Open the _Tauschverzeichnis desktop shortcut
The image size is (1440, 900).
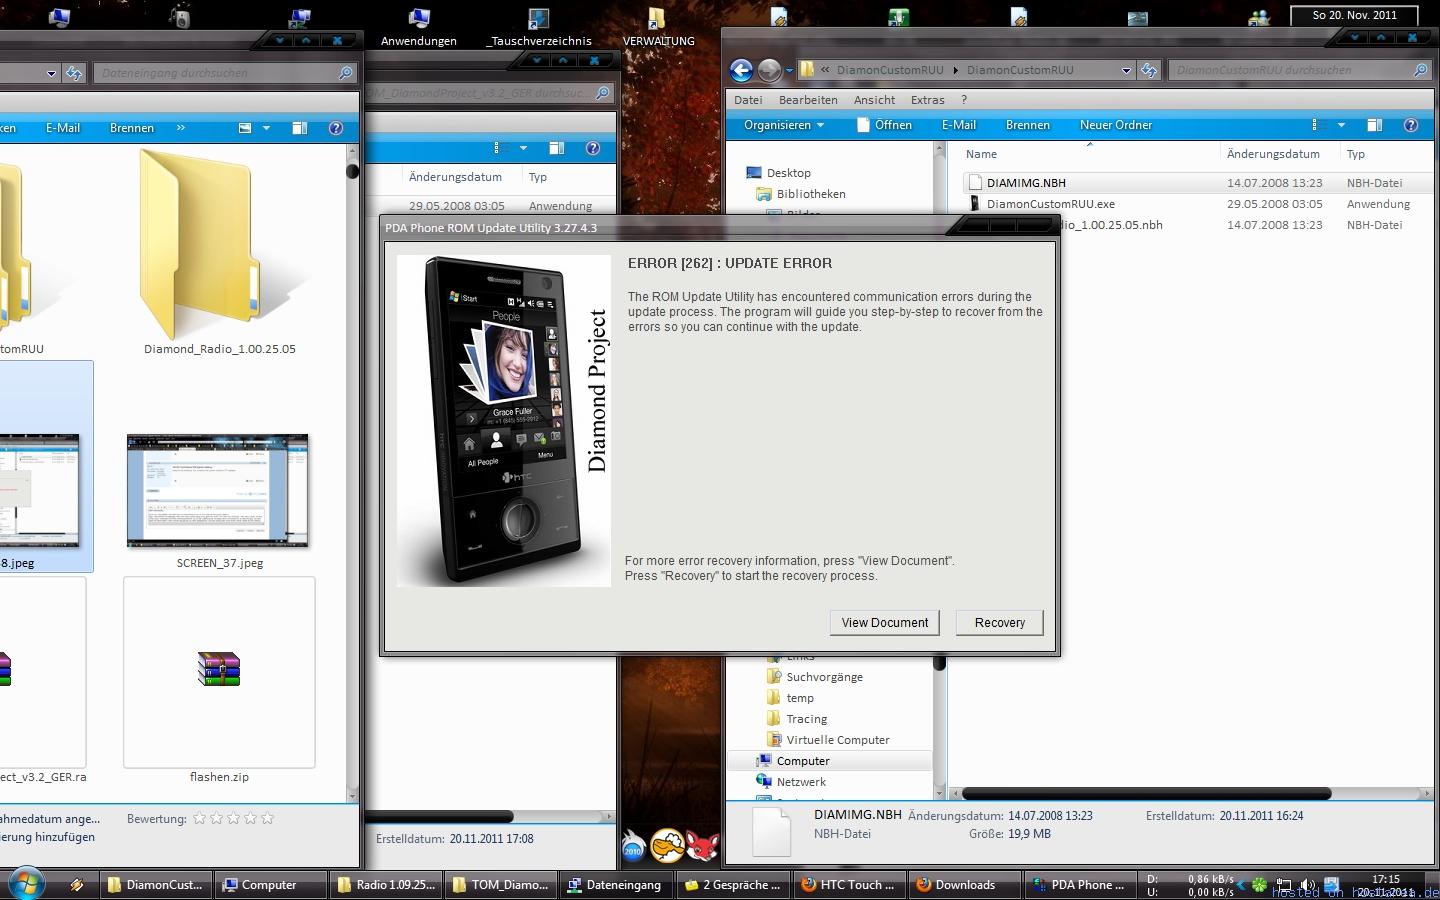[539, 27]
